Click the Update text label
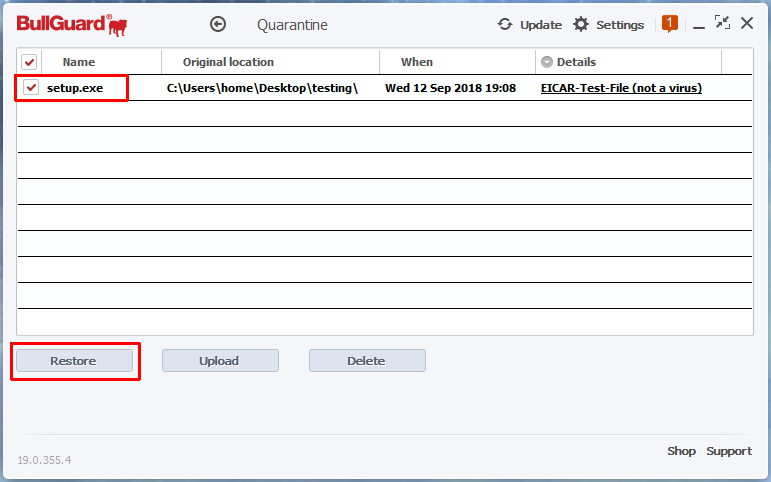 point(541,25)
